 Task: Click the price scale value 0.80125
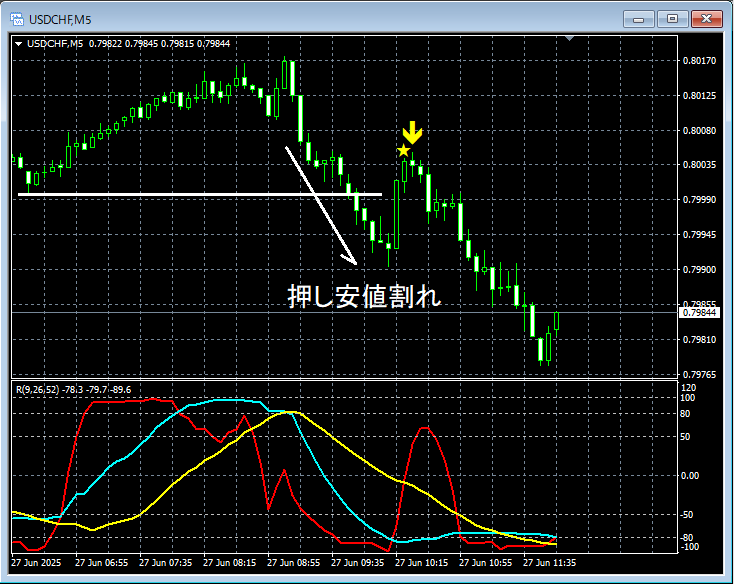click(699, 96)
